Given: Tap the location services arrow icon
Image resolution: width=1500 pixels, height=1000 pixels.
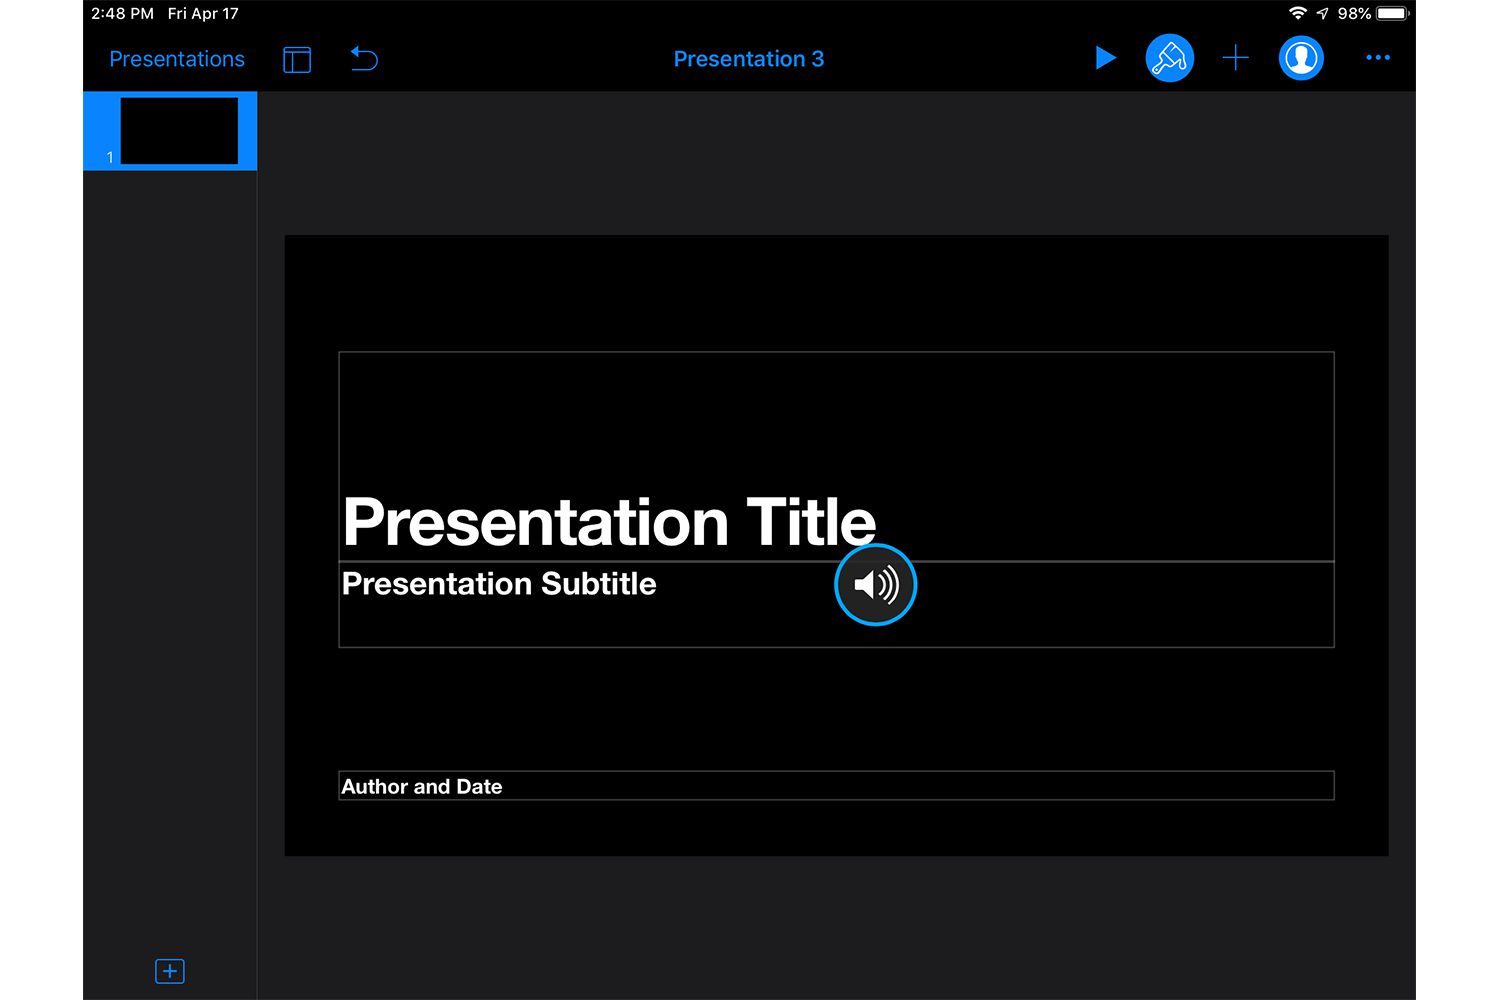Looking at the screenshot, I should click(1322, 14).
